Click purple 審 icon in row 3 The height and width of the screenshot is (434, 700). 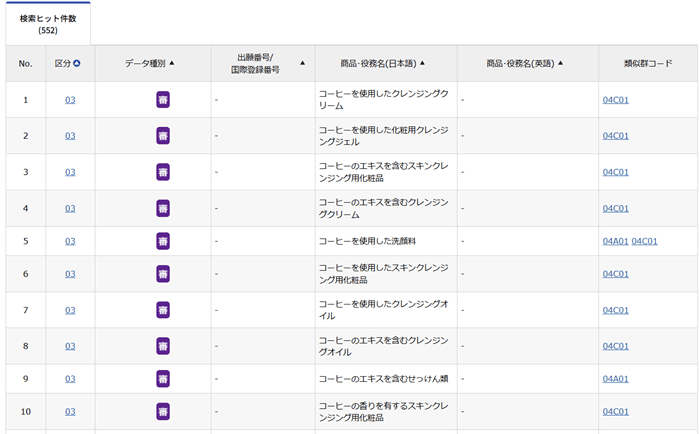coord(163,172)
